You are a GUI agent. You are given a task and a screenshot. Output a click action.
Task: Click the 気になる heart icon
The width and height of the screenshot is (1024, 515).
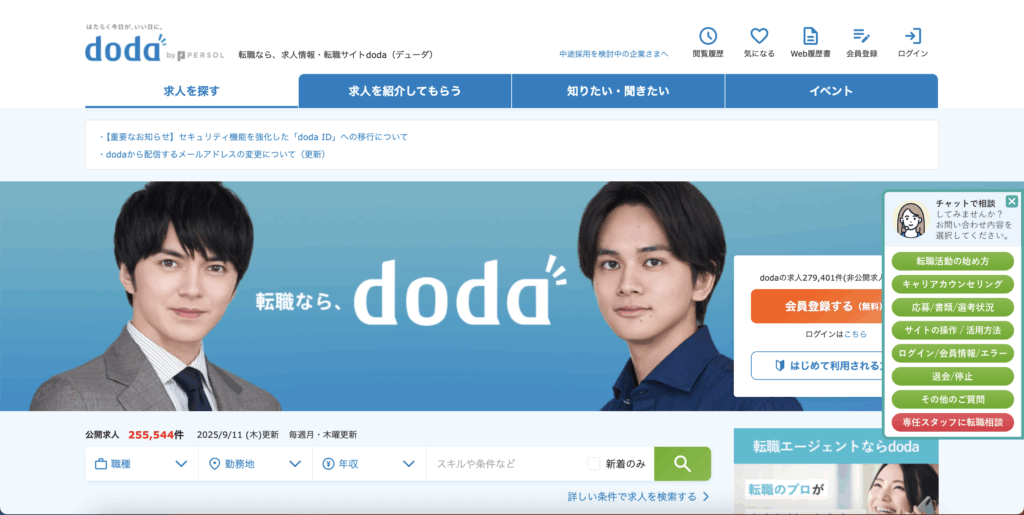[x=759, y=36]
